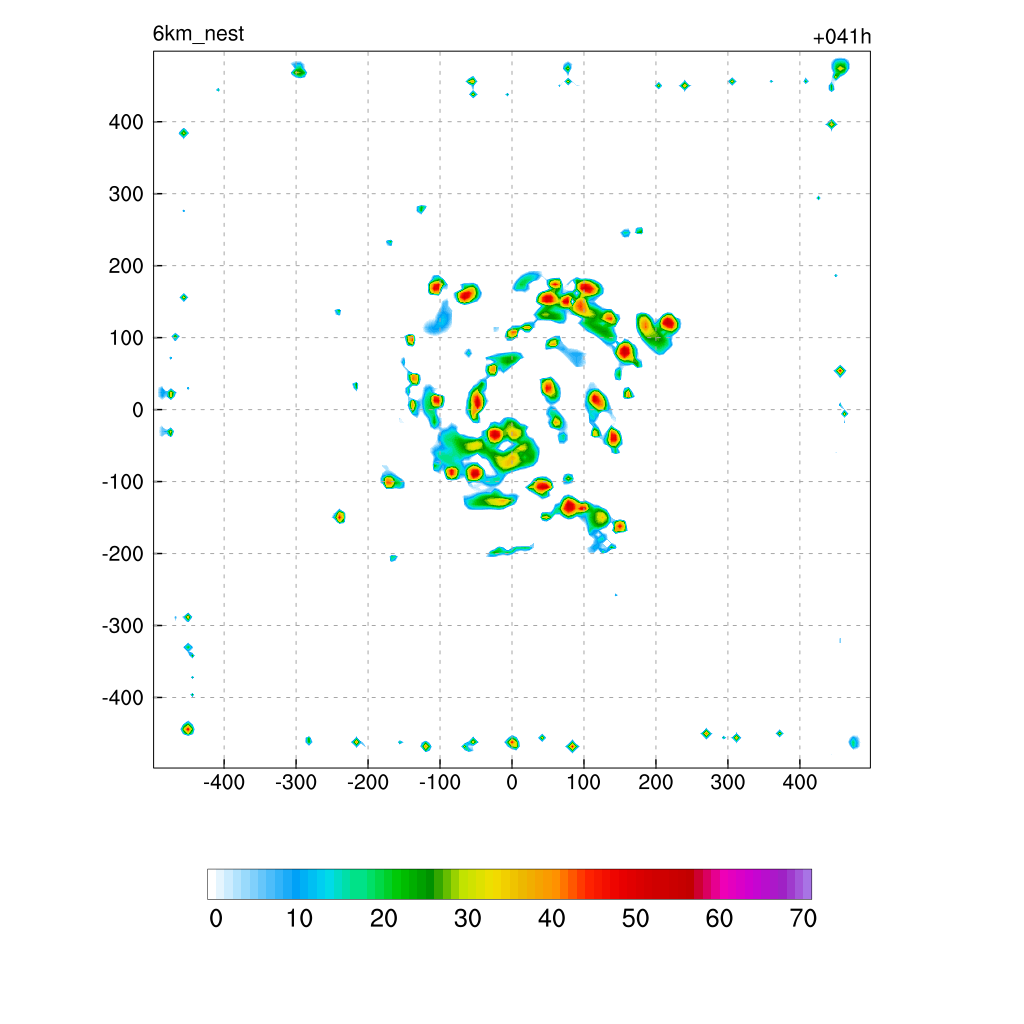Click the "+041h" forecast hour label
Image resolution: width=1024 pixels, height=1024 pixels.
tap(842, 37)
